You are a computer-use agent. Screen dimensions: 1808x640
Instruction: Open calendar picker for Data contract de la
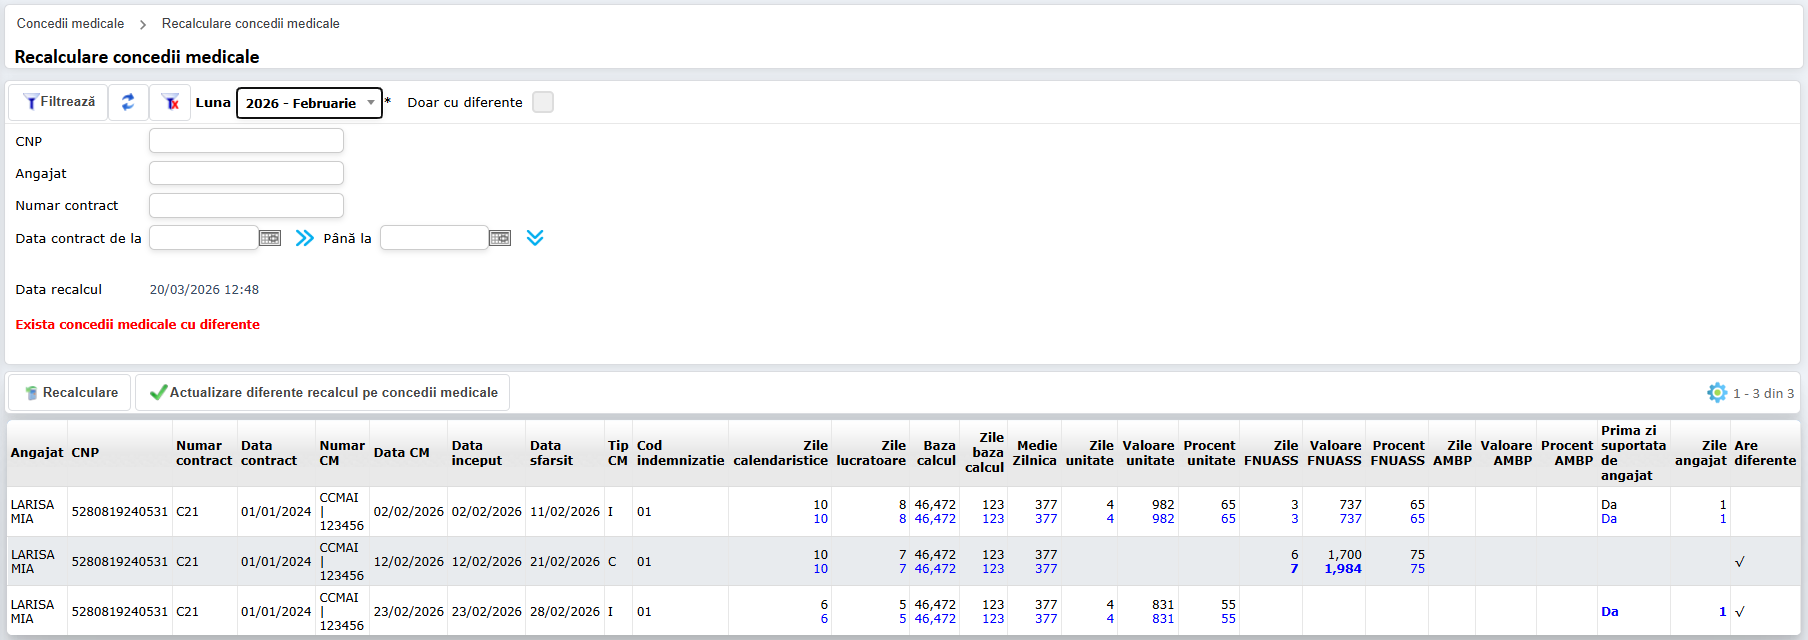[270, 238]
